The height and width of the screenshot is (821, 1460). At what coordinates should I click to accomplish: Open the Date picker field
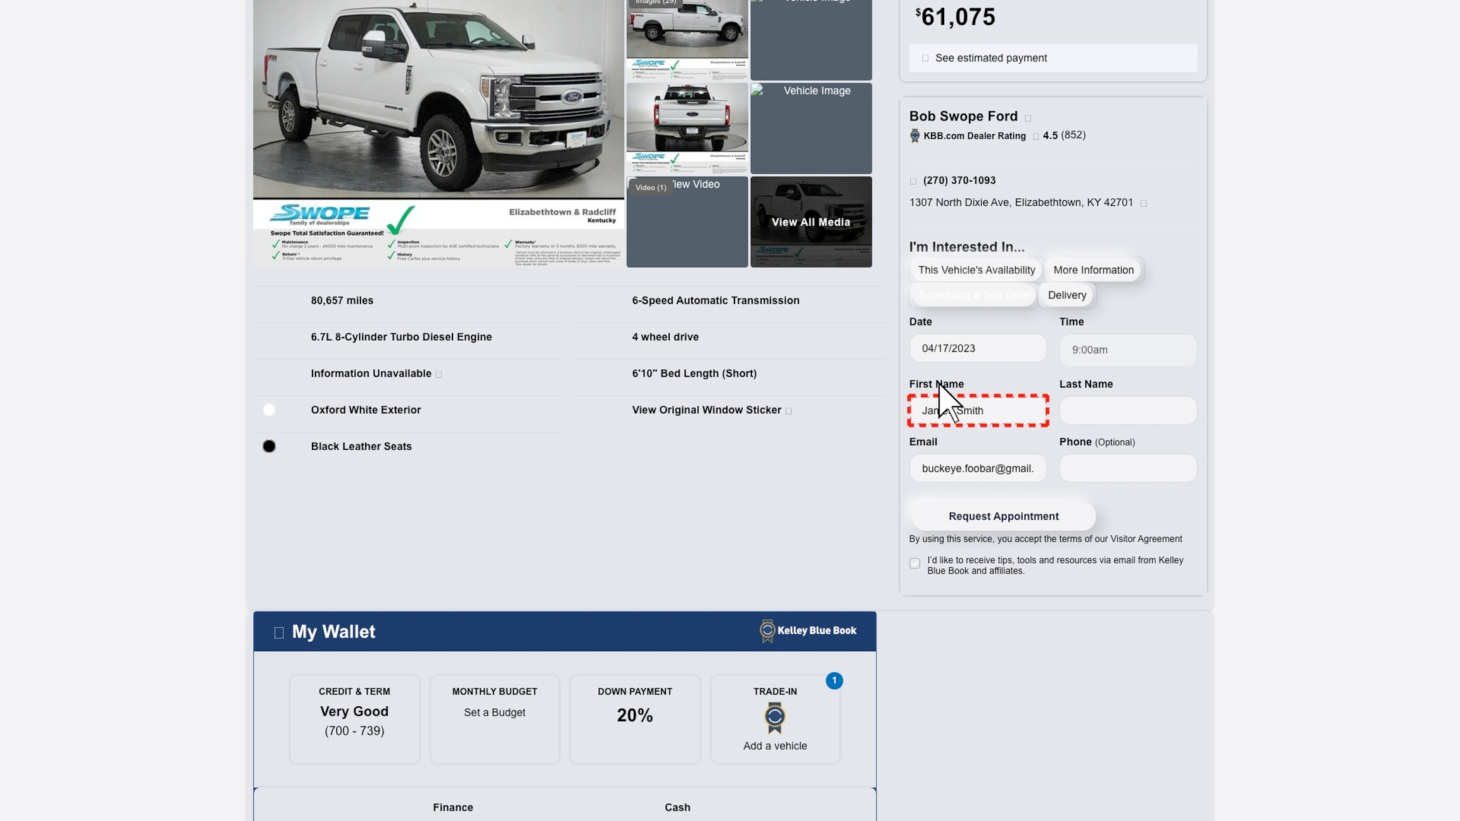(977, 349)
